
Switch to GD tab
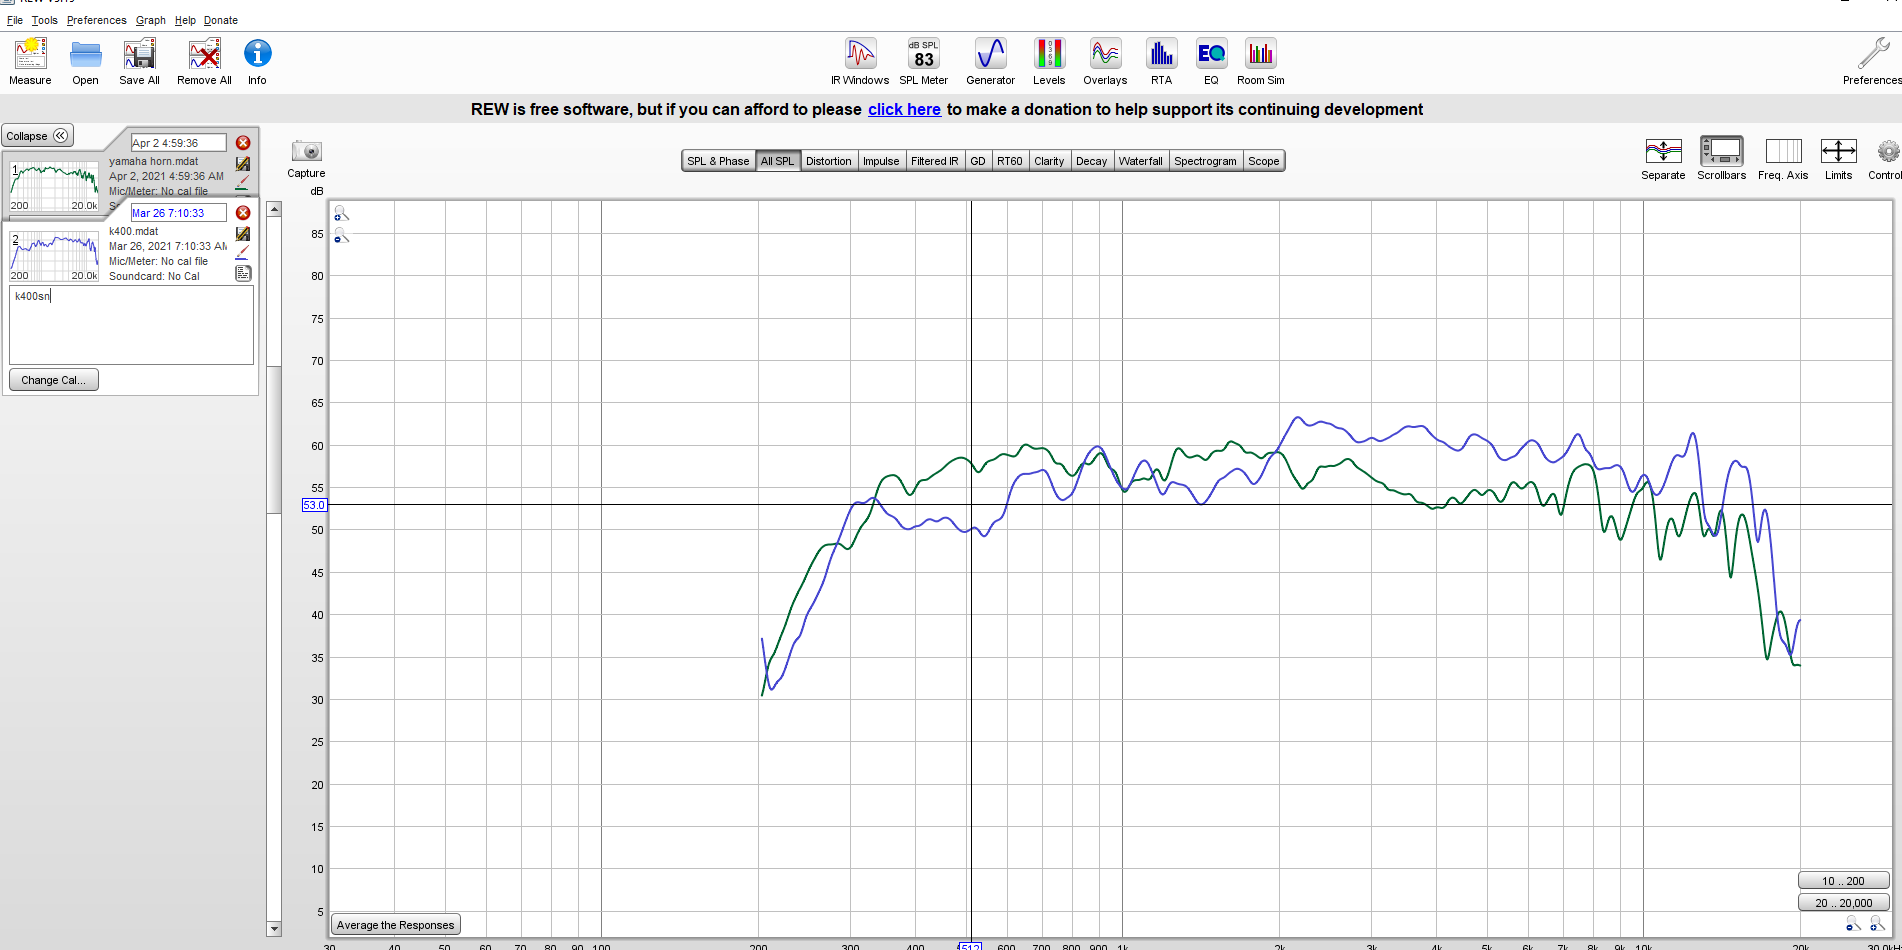click(978, 161)
